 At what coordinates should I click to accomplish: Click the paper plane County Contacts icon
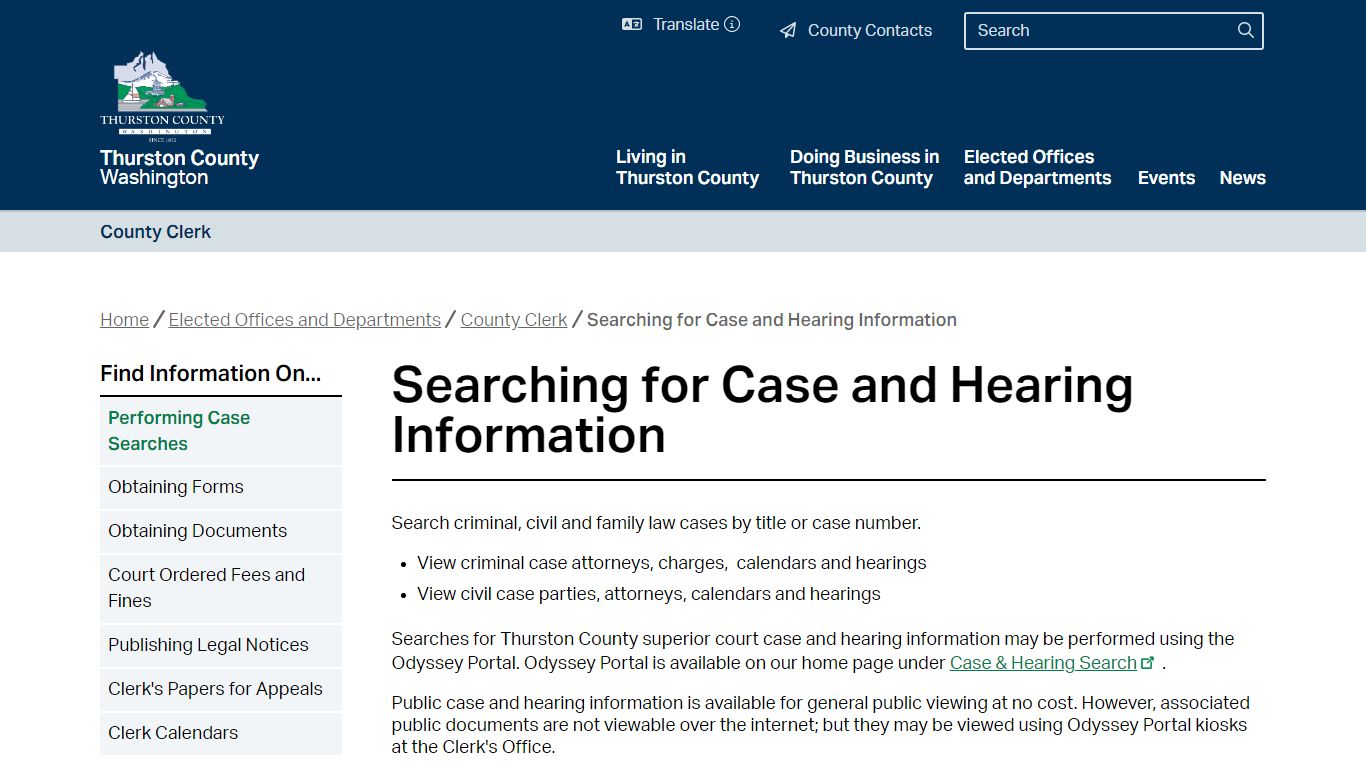click(788, 31)
